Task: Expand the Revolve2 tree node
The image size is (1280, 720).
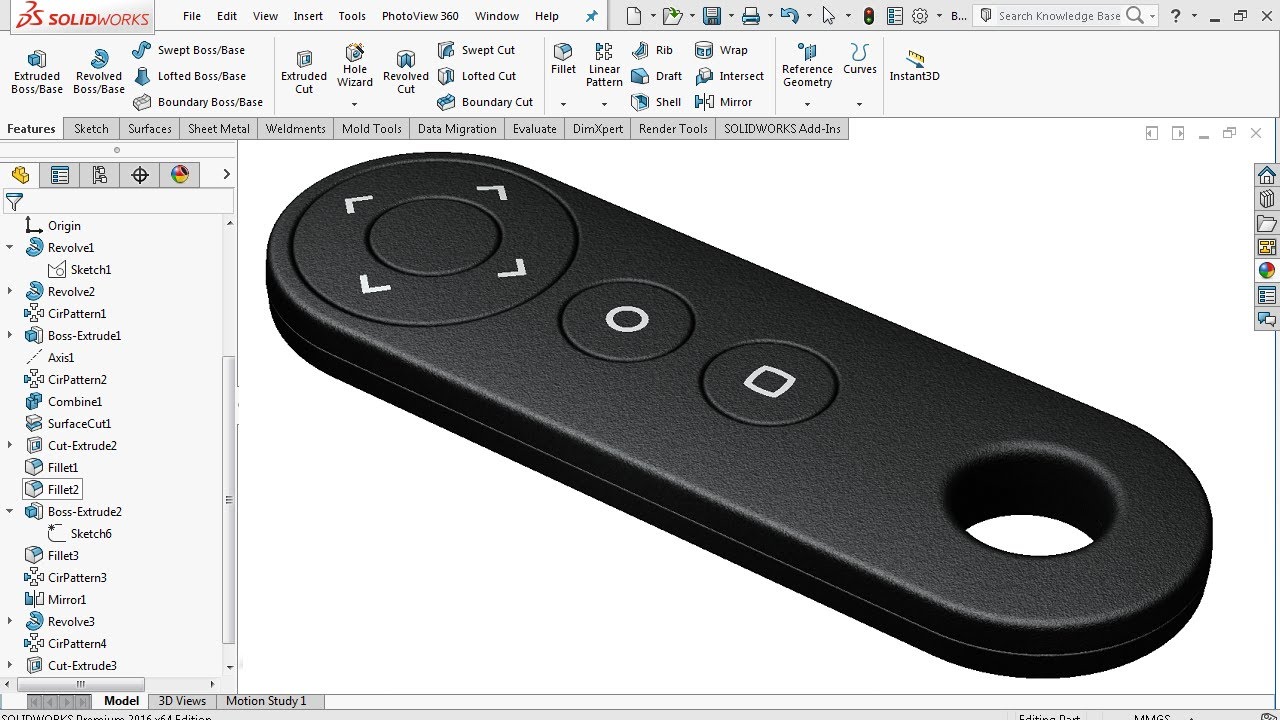Action: (10, 291)
